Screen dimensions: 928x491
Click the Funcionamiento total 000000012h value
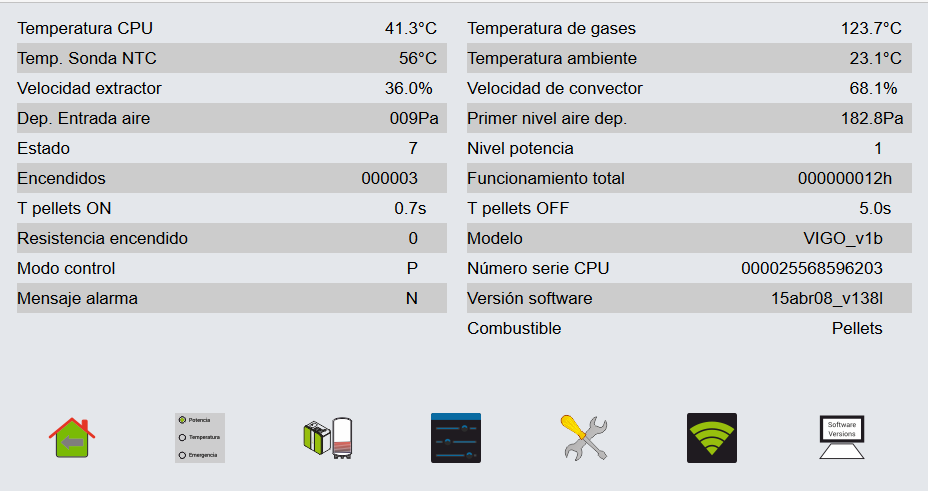click(x=845, y=178)
